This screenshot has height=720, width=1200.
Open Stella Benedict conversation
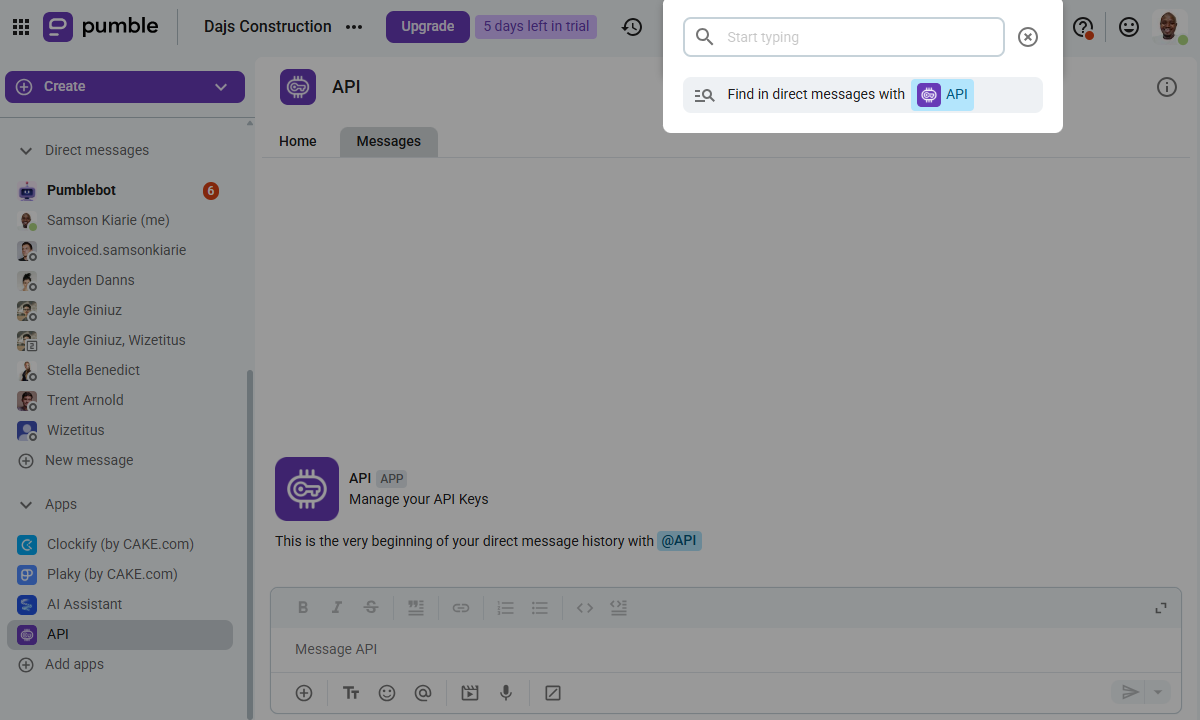[x=122, y=370]
